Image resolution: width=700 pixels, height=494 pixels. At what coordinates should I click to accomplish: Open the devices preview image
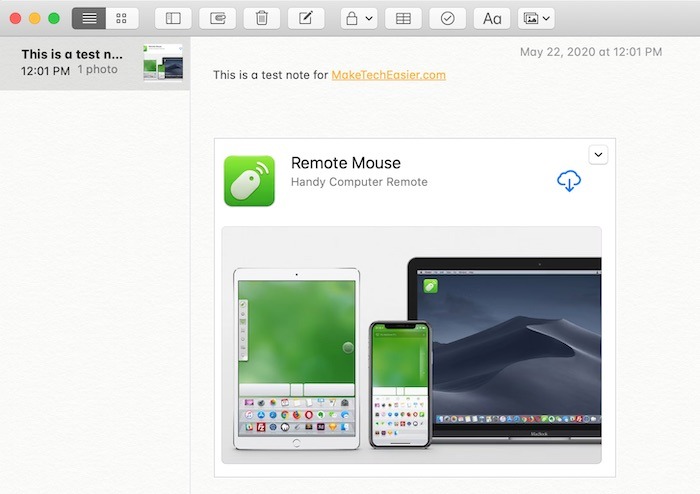tap(412, 345)
